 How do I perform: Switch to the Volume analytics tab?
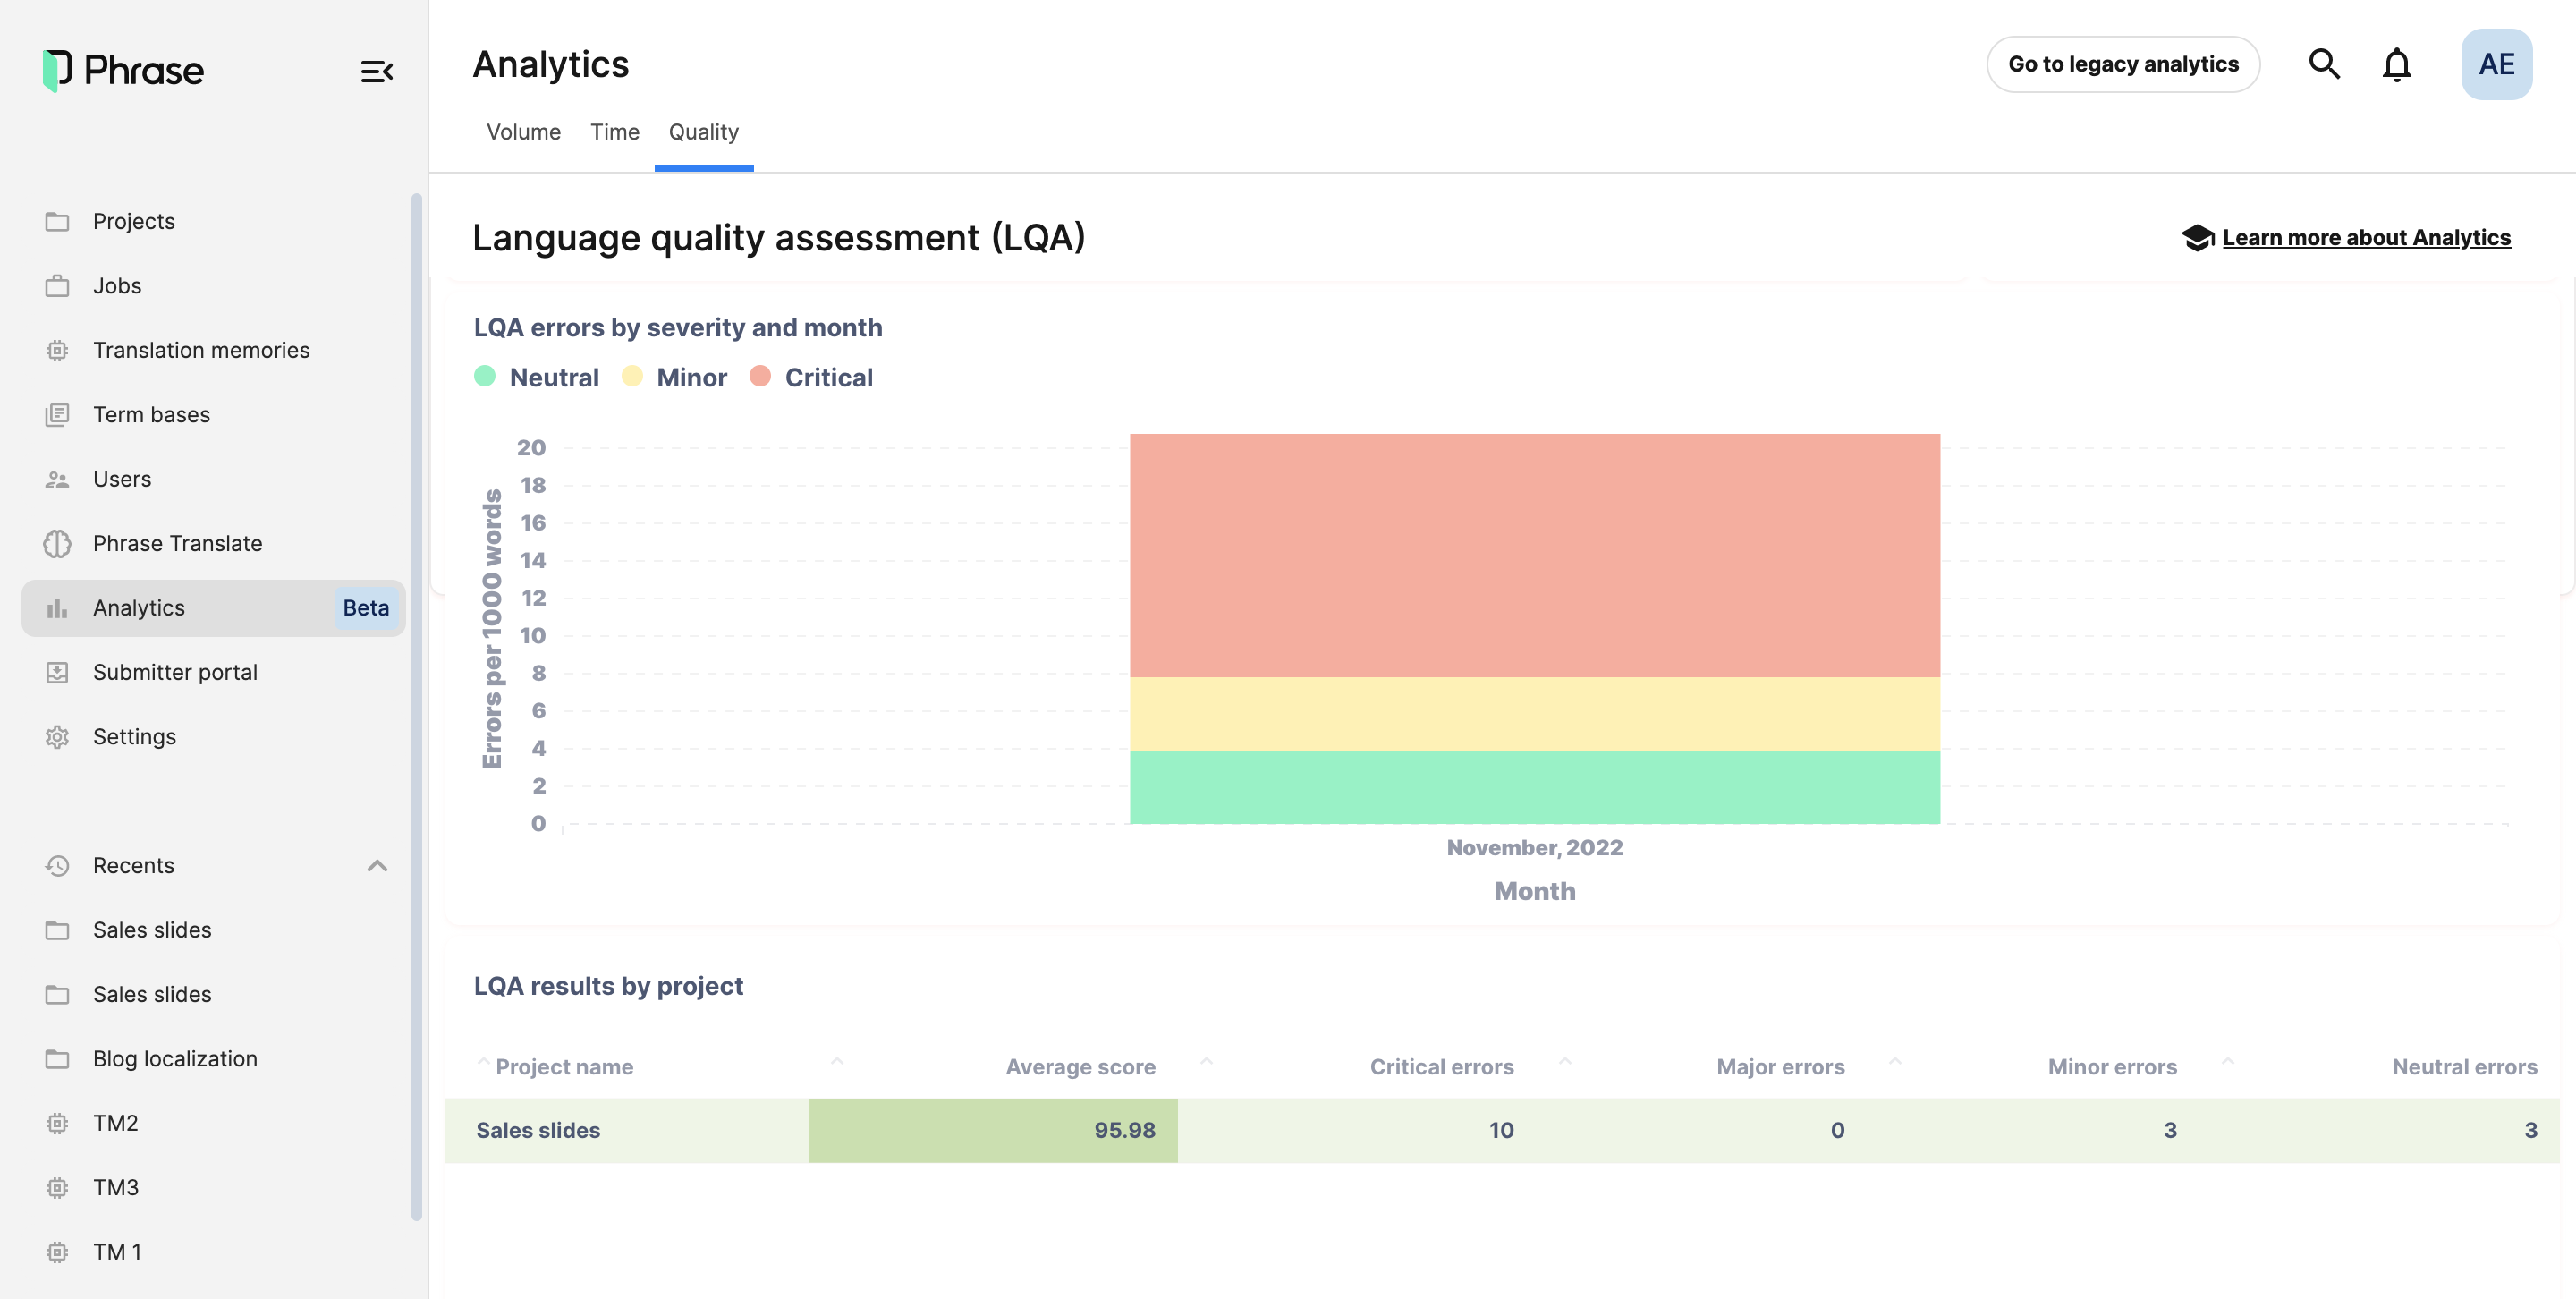coord(523,131)
